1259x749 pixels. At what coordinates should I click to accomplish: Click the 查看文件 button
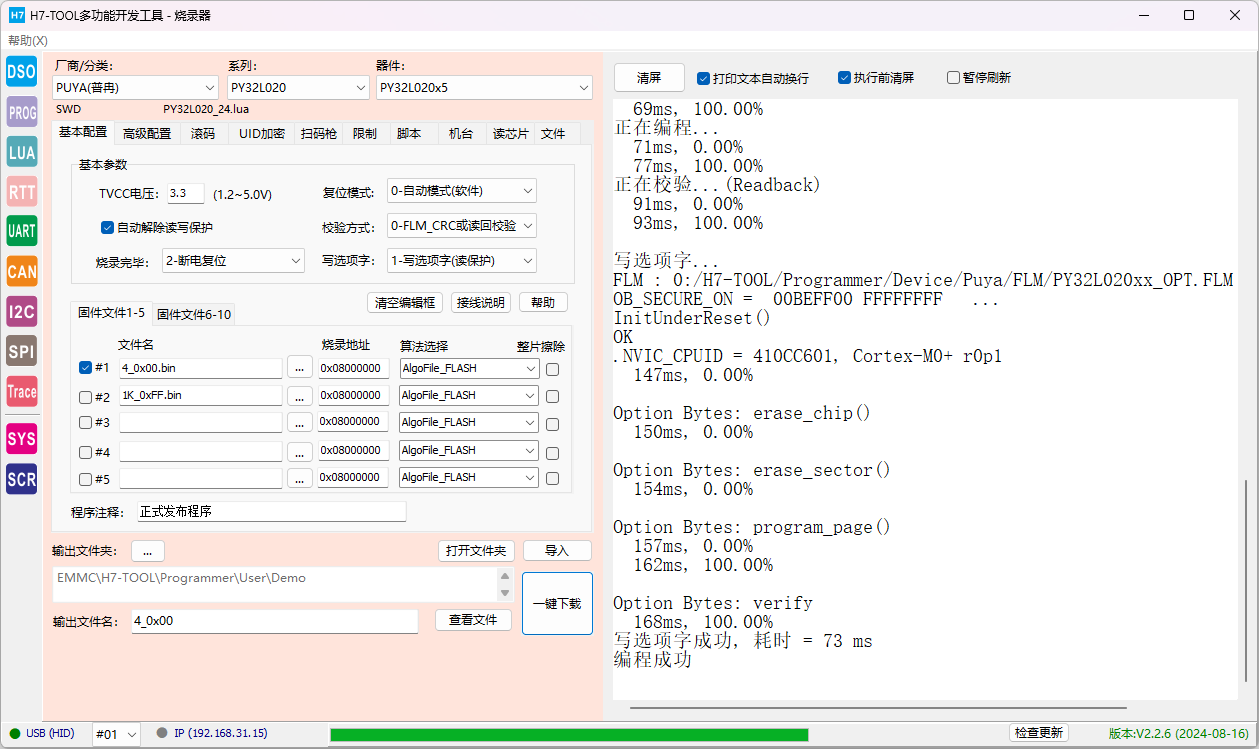[473, 620]
